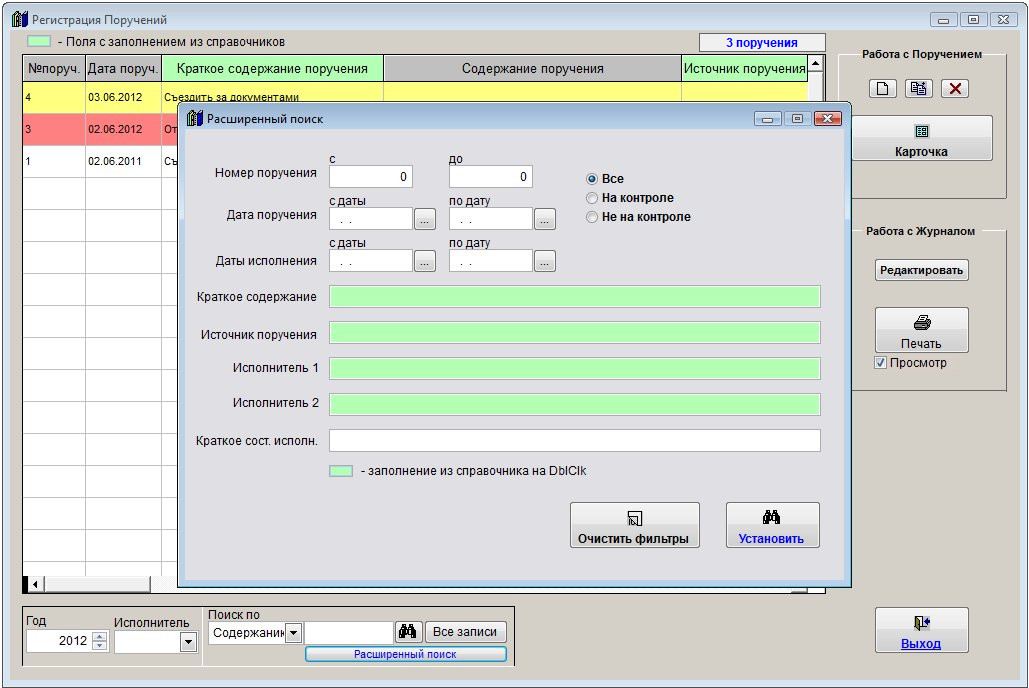Viewport: 1029px width, 688px height.
Task: Click the copy assignment icon
Action: coord(919,88)
